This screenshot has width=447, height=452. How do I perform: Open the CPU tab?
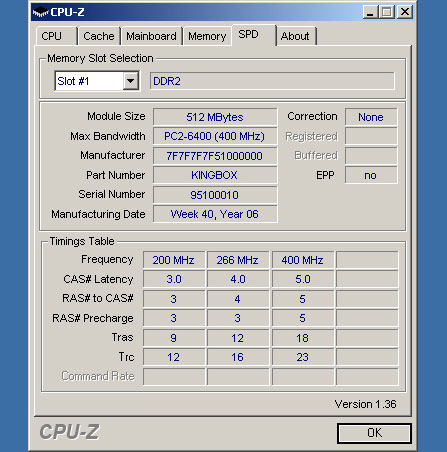pyautogui.click(x=56, y=36)
